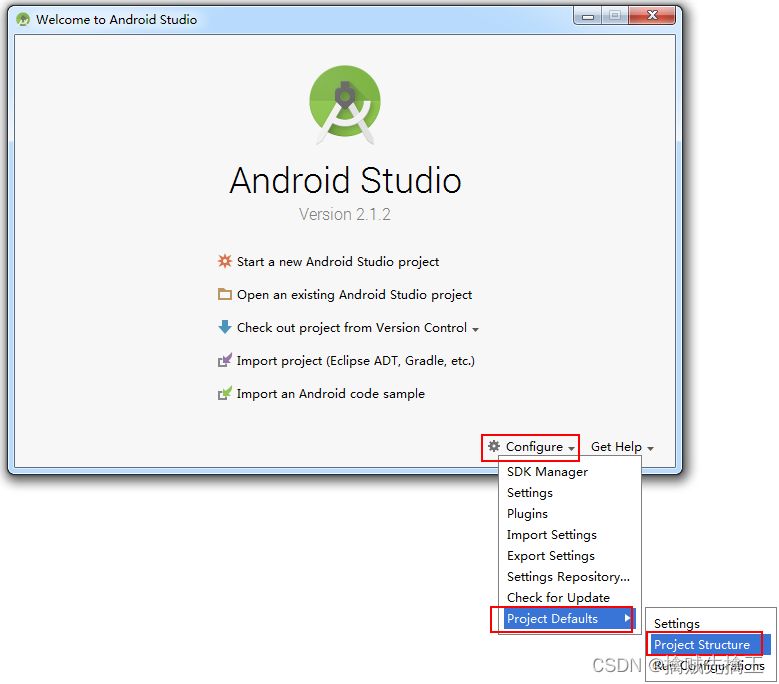The height and width of the screenshot is (684, 779).
Task: Click the purple import icon for Eclipse ADT
Action: pos(225,360)
